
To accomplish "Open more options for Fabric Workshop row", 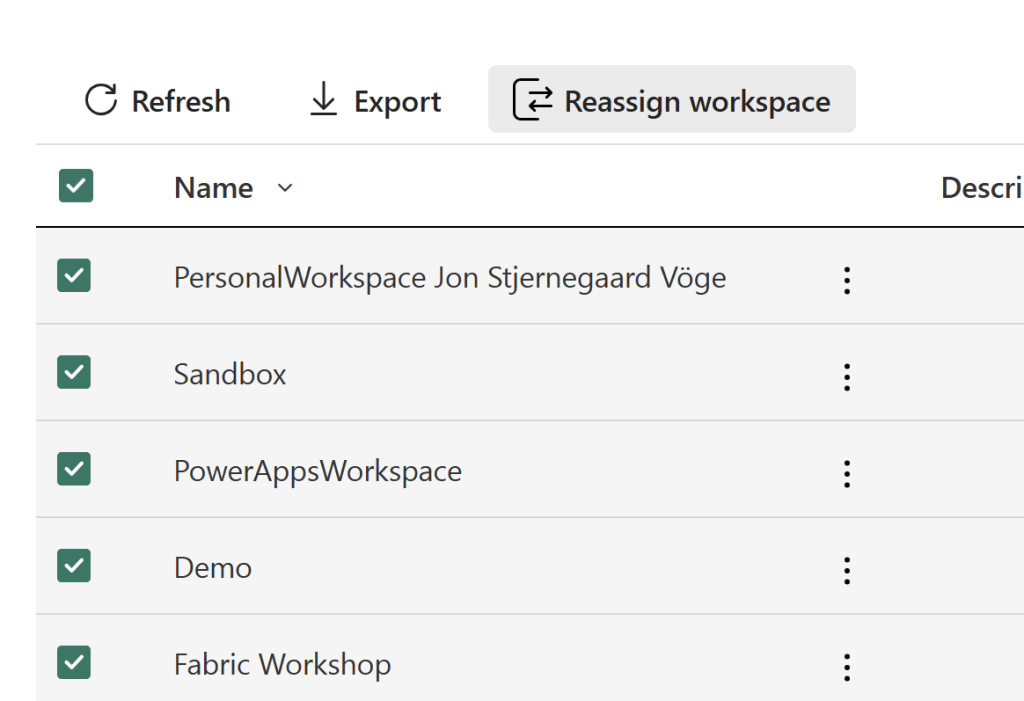I will click(x=847, y=666).
